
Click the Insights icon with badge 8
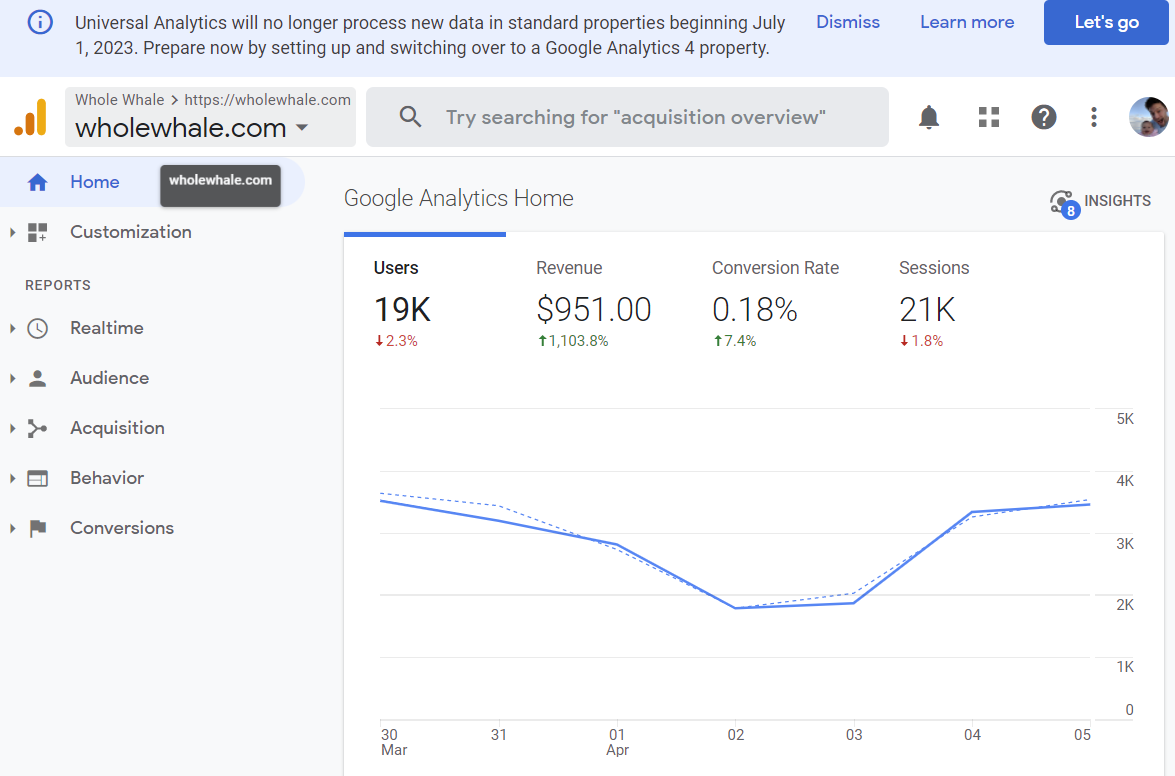coord(1063,202)
